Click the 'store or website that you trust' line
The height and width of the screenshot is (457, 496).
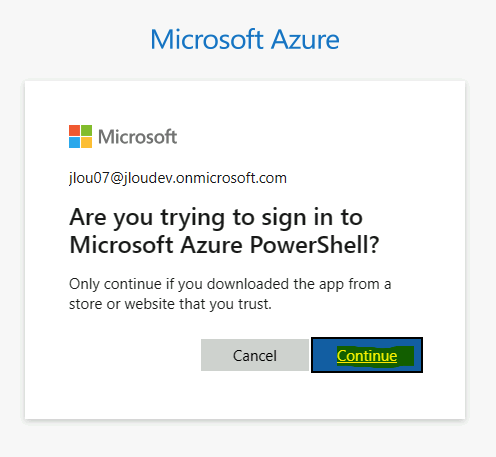tap(170, 304)
